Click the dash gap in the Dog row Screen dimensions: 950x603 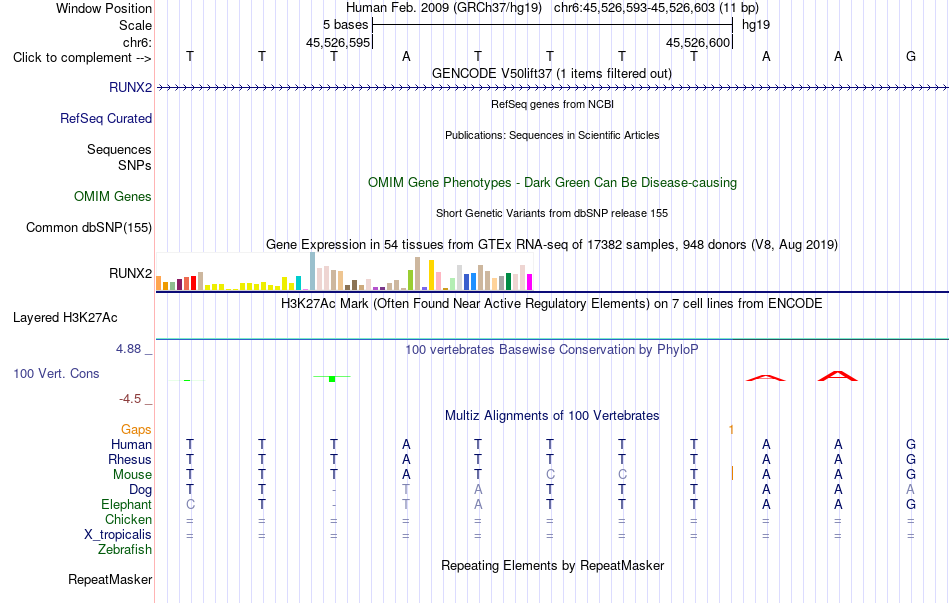coord(334,490)
